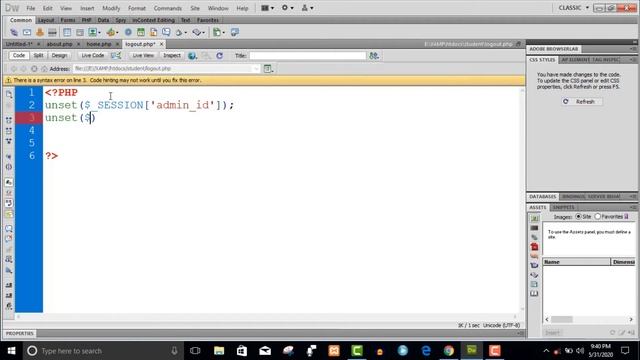This screenshot has height=360, width=640.
Task: Select the Favorites radio button in Assets
Action: [598, 217]
